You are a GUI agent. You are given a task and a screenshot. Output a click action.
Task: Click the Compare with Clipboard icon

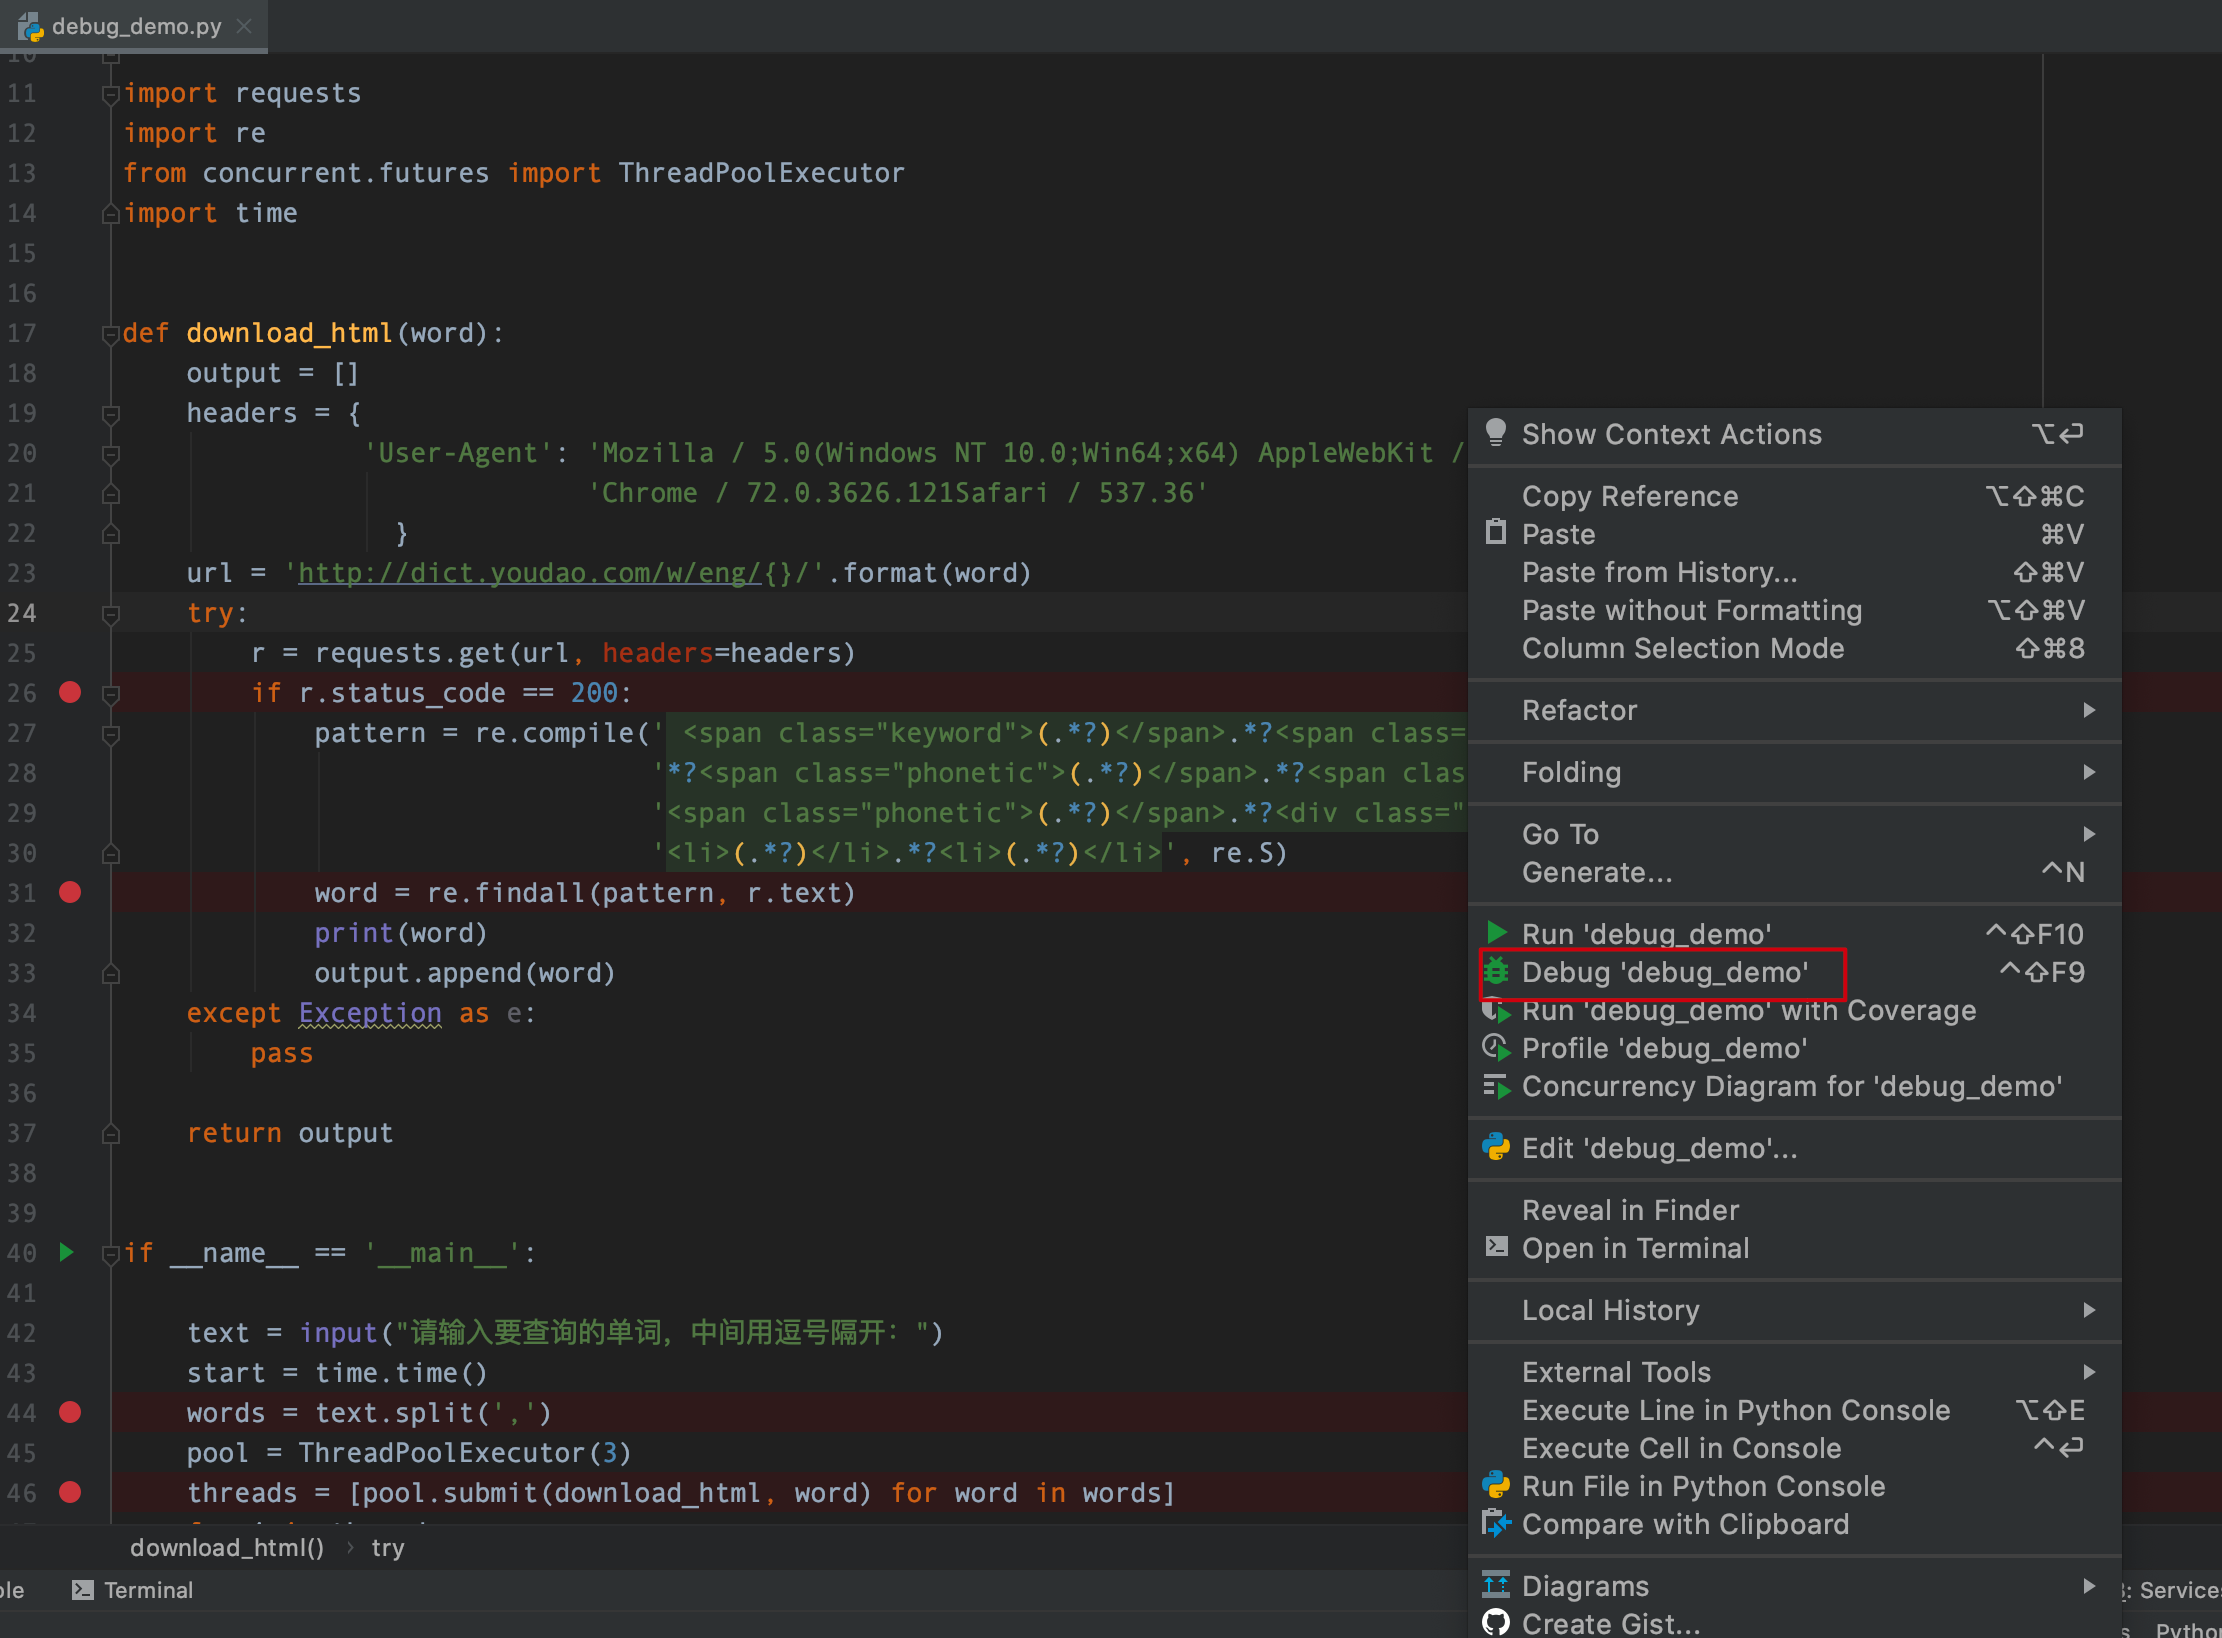pyautogui.click(x=1496, y=1523)
